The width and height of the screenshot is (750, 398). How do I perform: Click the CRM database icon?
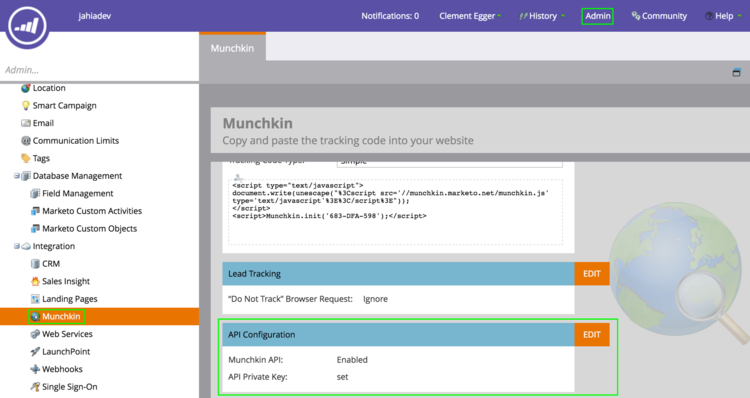(x=35, y=264)
